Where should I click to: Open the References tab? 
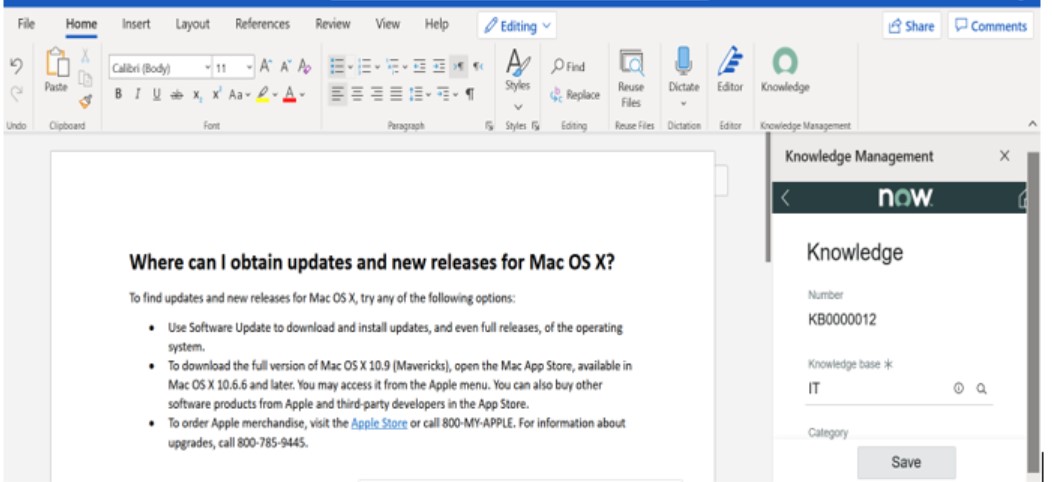[x=262, y=24]
